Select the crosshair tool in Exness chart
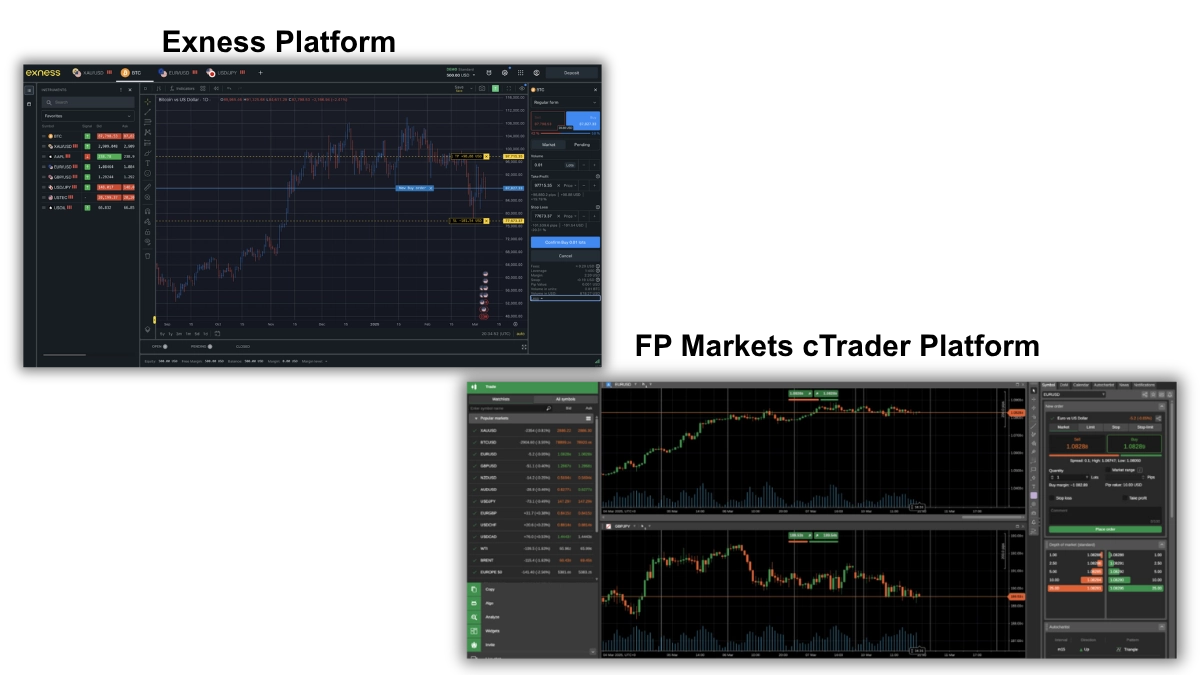Viewport: 1200px width, 675px height. tap(148, 102)
